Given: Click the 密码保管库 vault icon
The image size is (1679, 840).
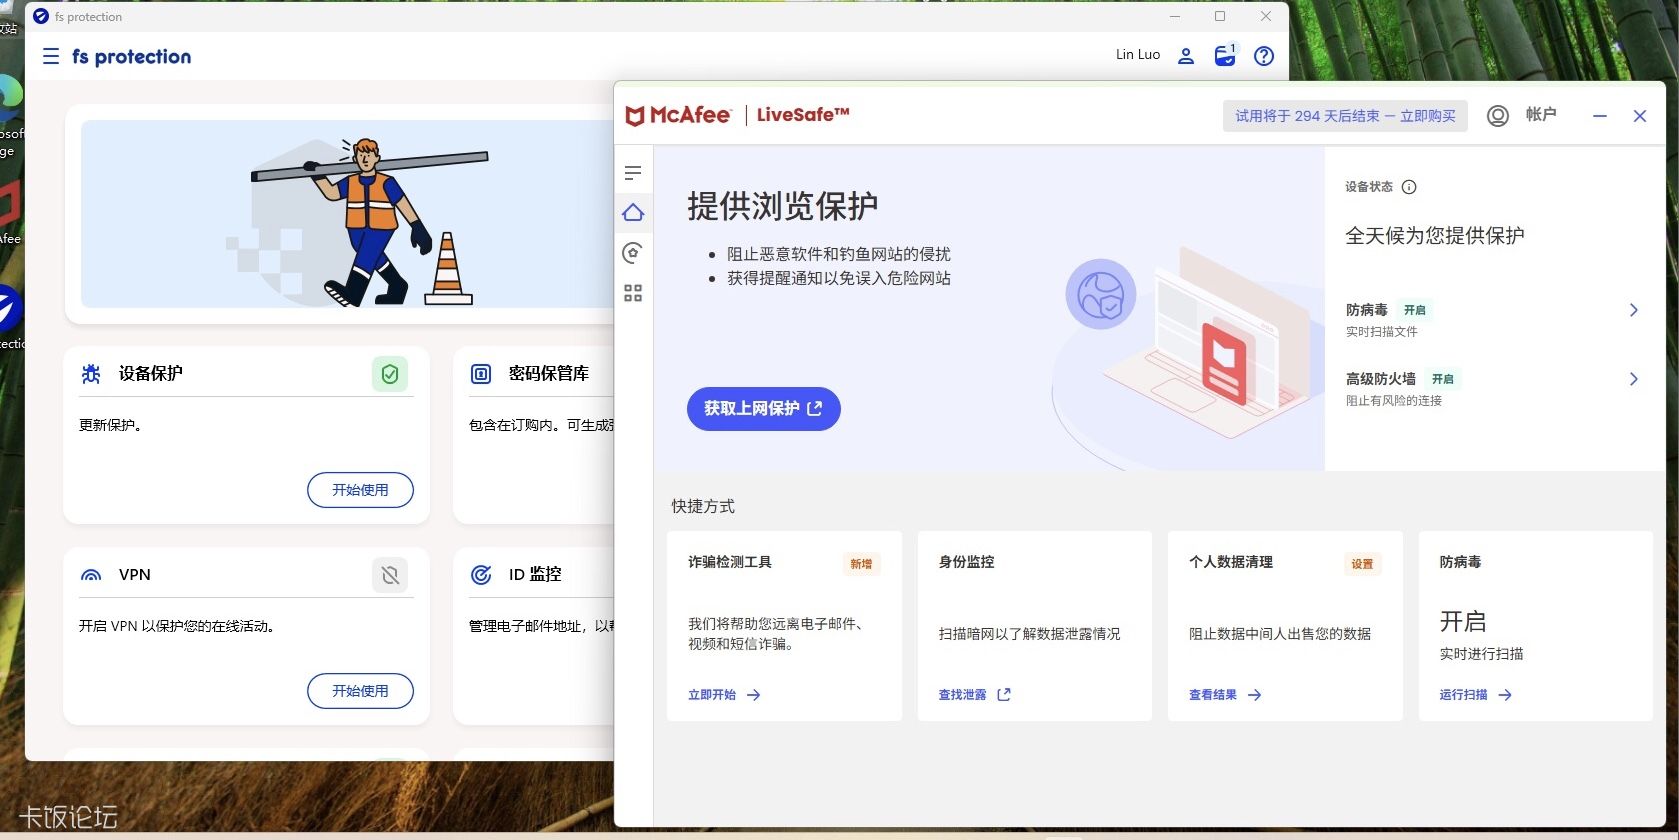Looking at the screenshot, I should [481, 374].
